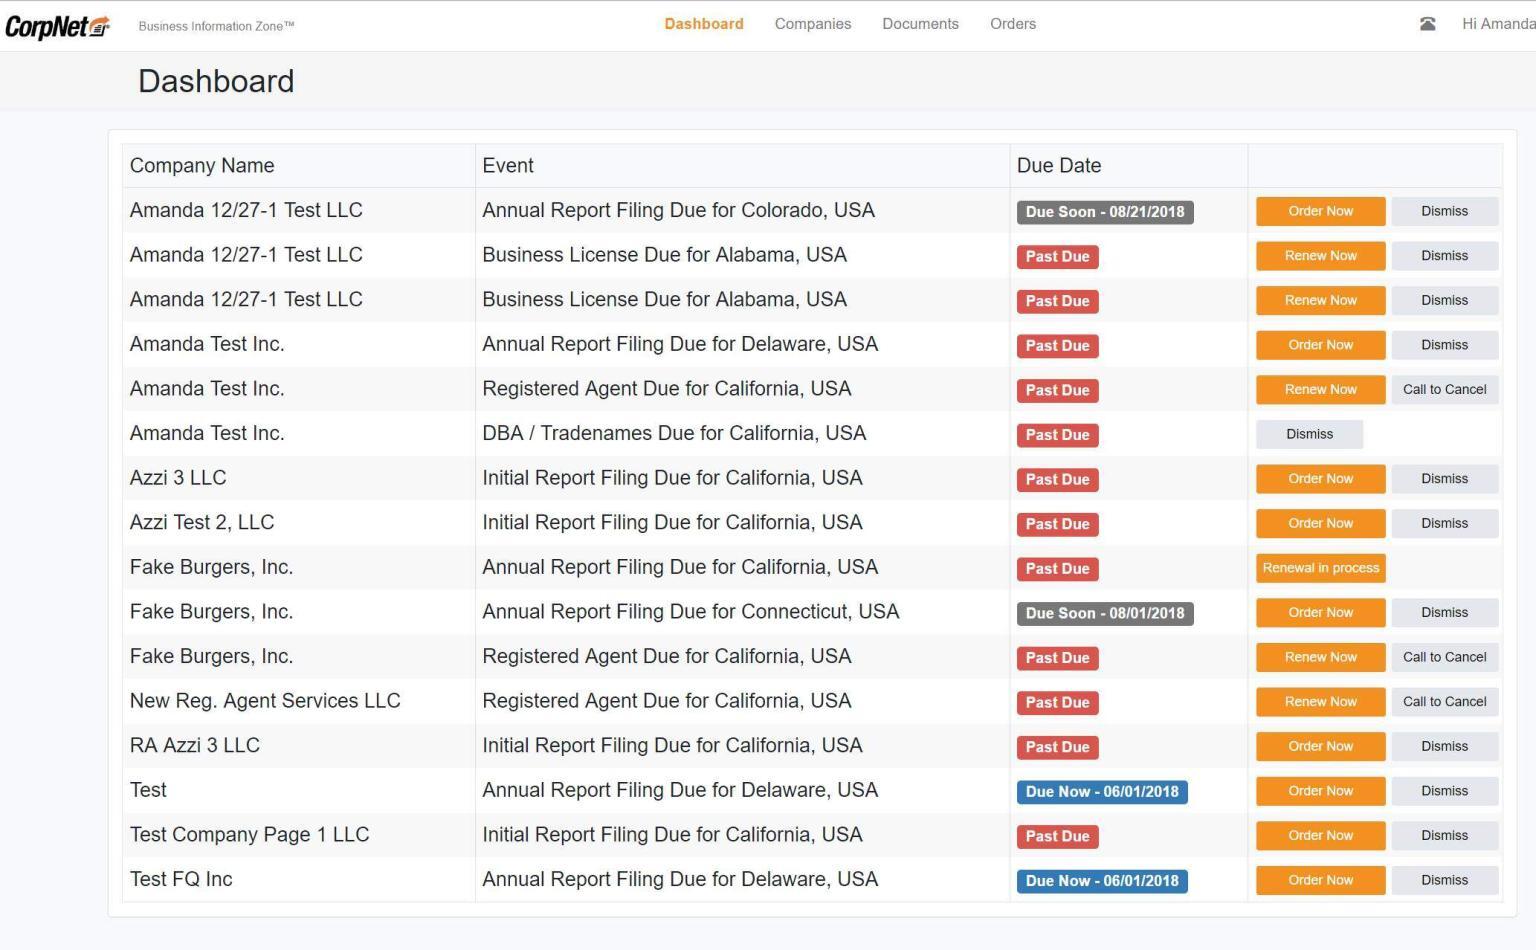Screen dimensions: 1536x950
Task: Dismiss the DBA / Tradenames California event
Action: (1309, 434)
